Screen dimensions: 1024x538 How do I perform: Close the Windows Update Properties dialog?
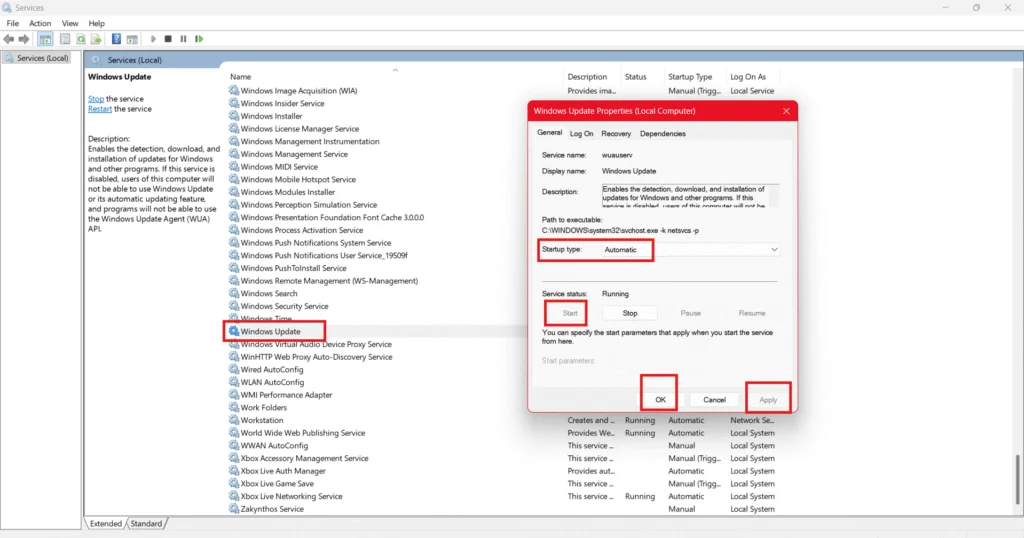pos(786,111)
